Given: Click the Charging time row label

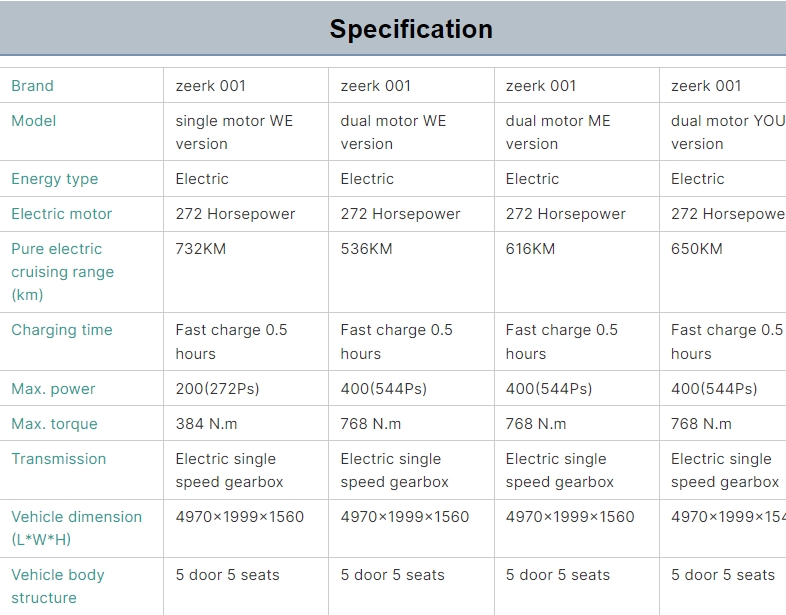Looking at the screenshot, I should point(62,330).
